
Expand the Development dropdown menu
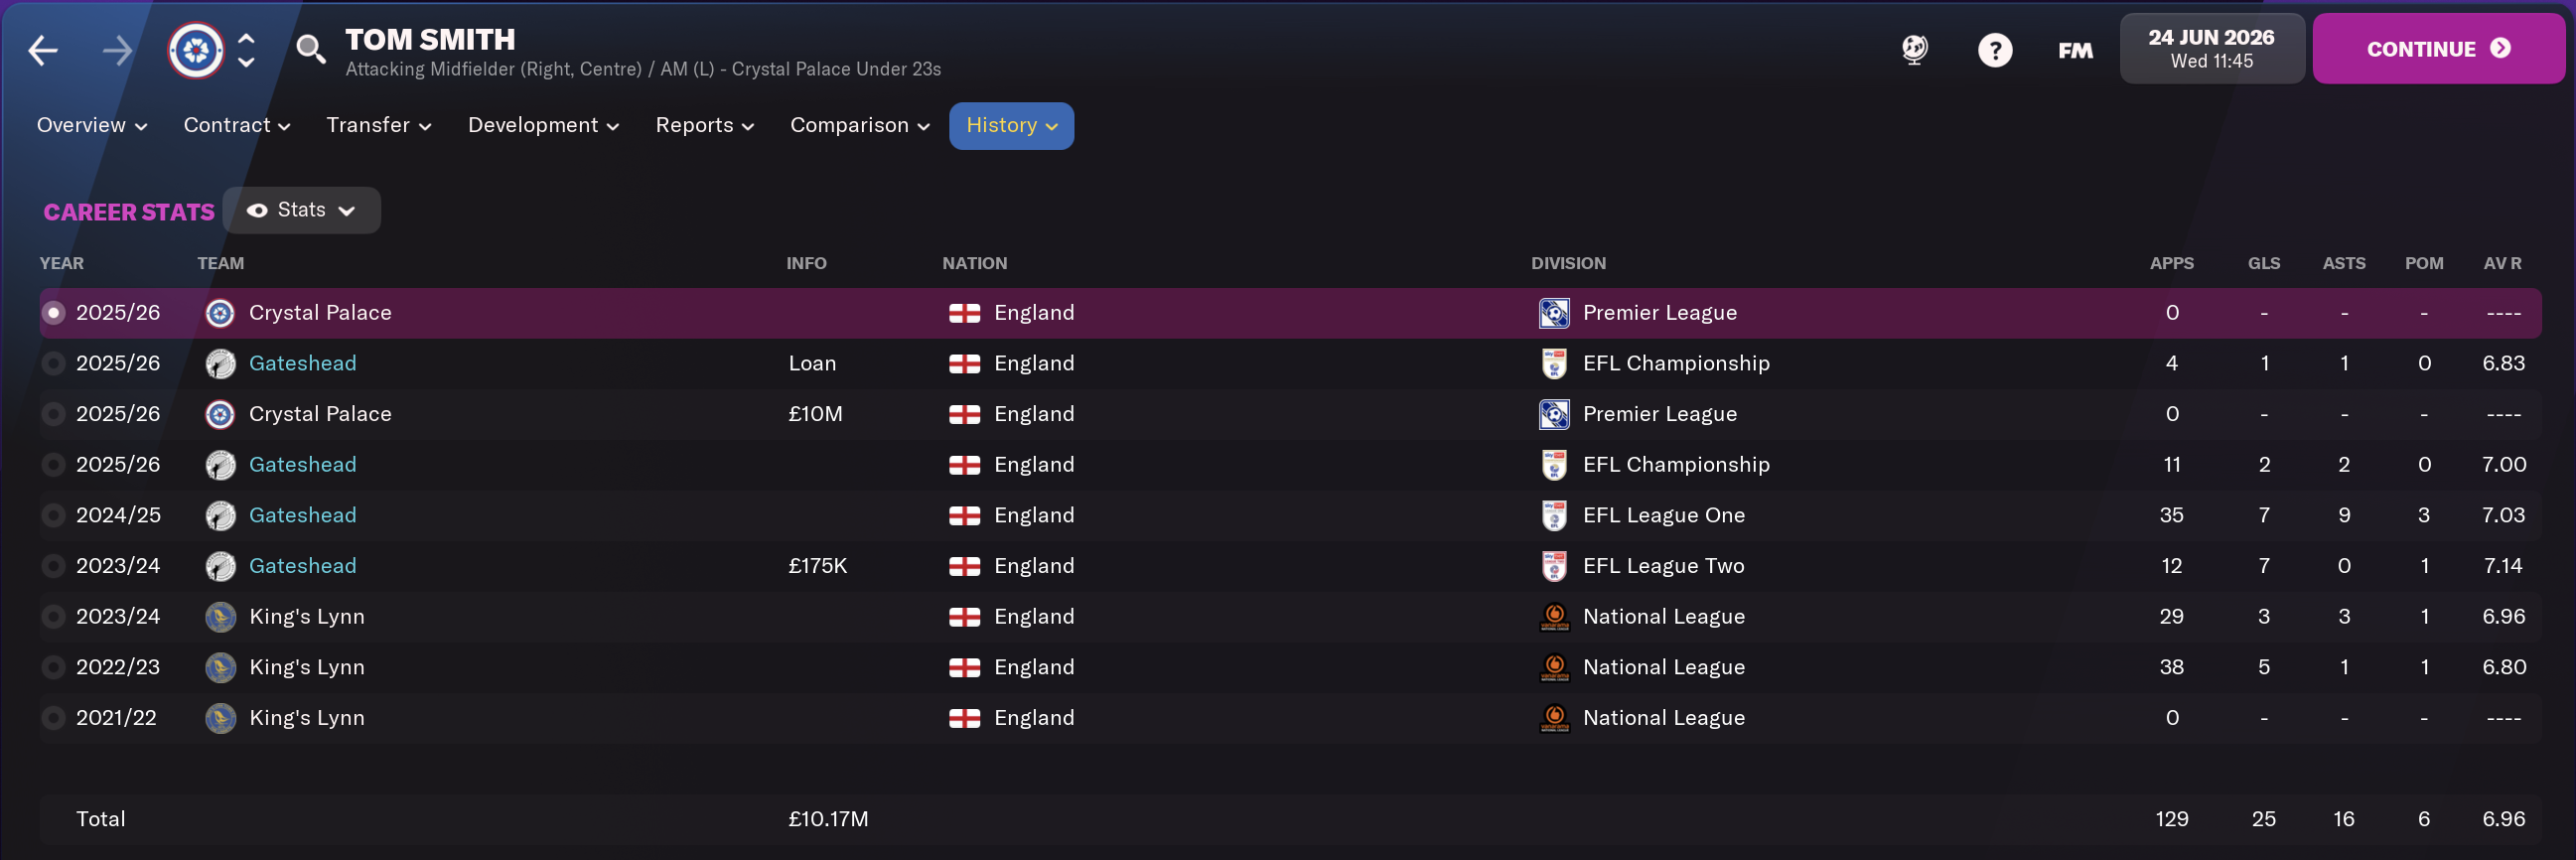pos(543,126)
